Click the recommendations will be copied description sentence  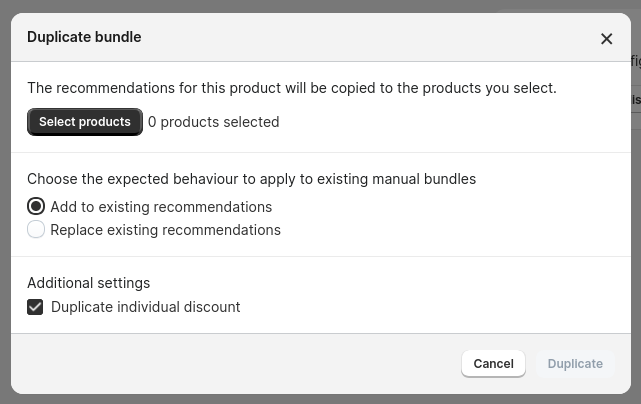pos(292,88)
